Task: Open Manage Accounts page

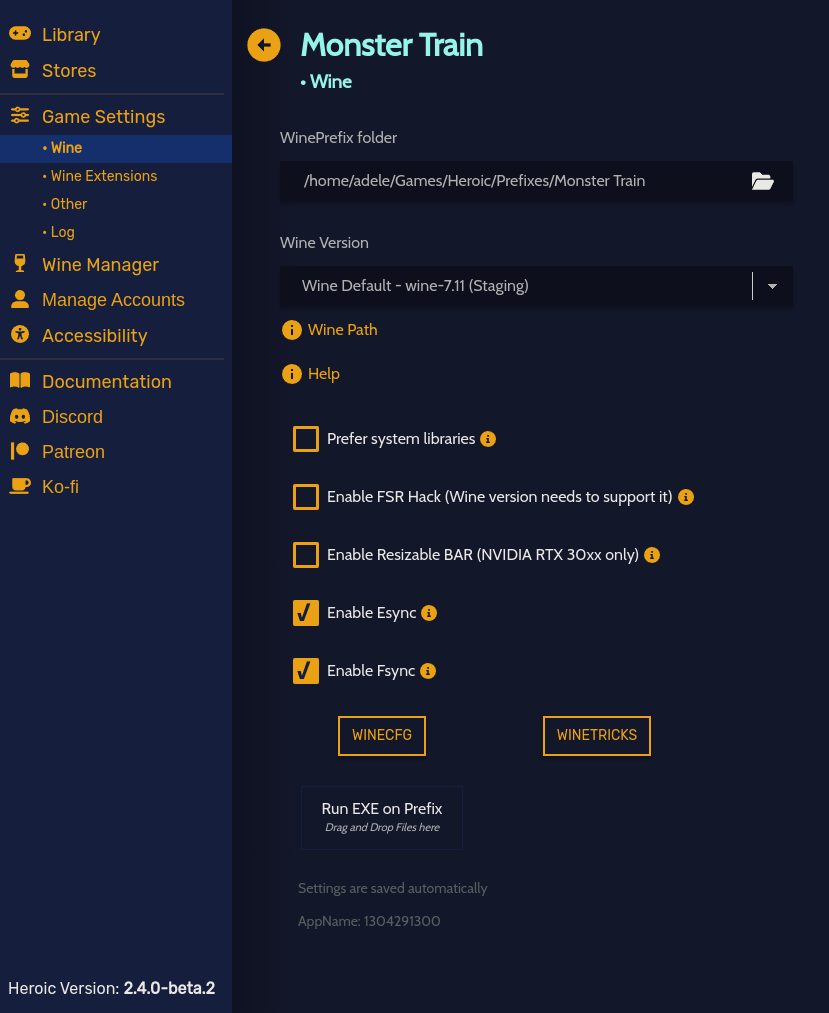Action: coord(113,300)
